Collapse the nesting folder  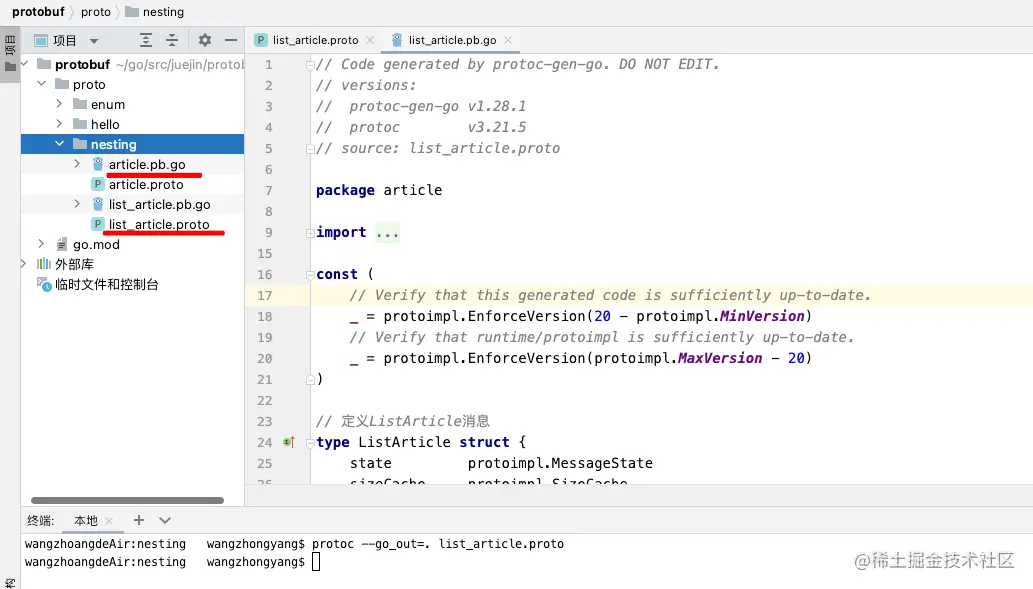pos(59,144)
